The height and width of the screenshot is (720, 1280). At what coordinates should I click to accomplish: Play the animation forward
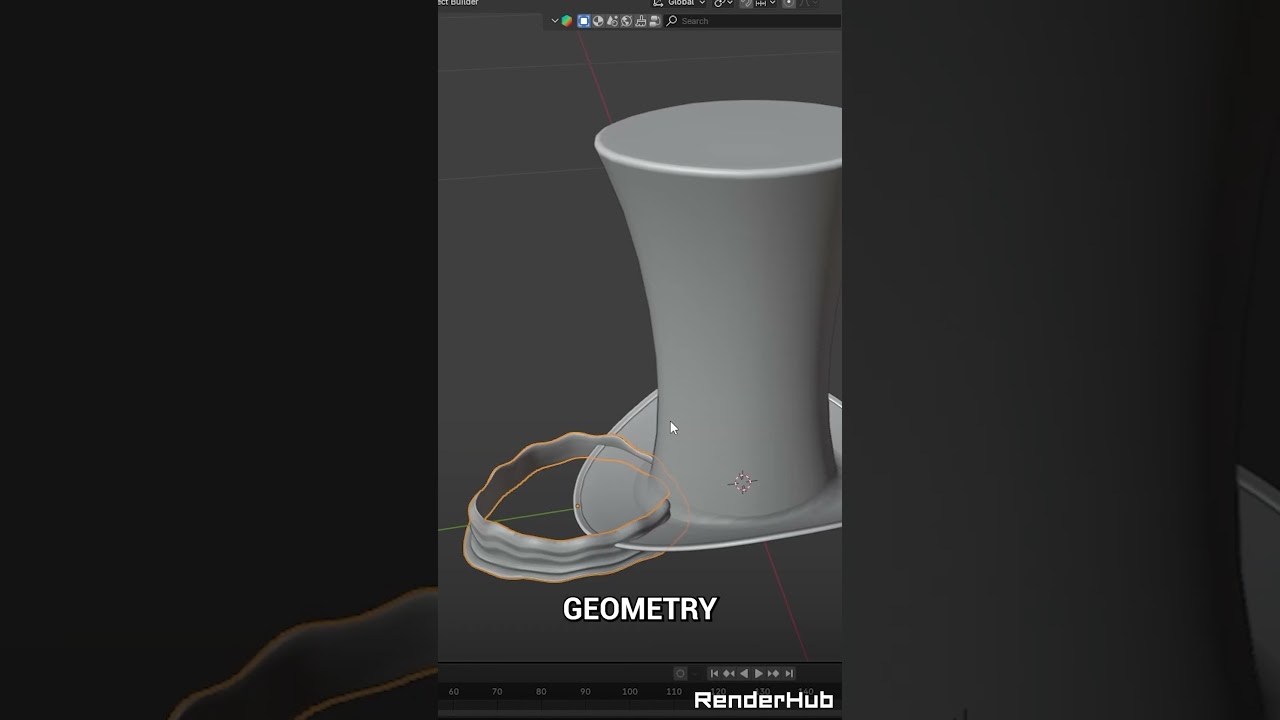[759, 673]
